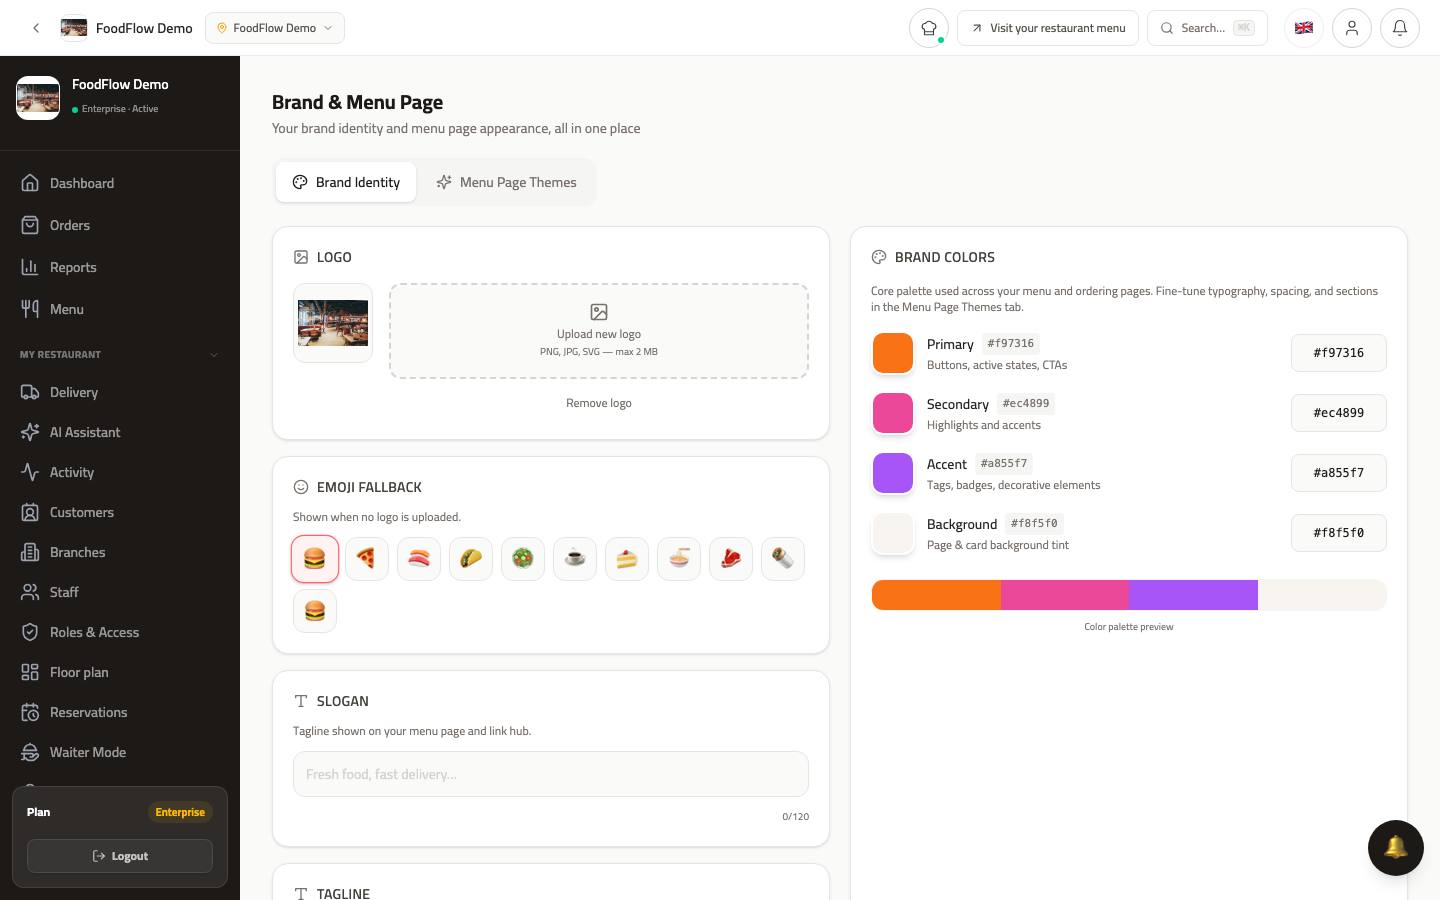The image size is (1440, 900).
Task: Open Menu in the sidebar
Action: (x=120, y=309)
